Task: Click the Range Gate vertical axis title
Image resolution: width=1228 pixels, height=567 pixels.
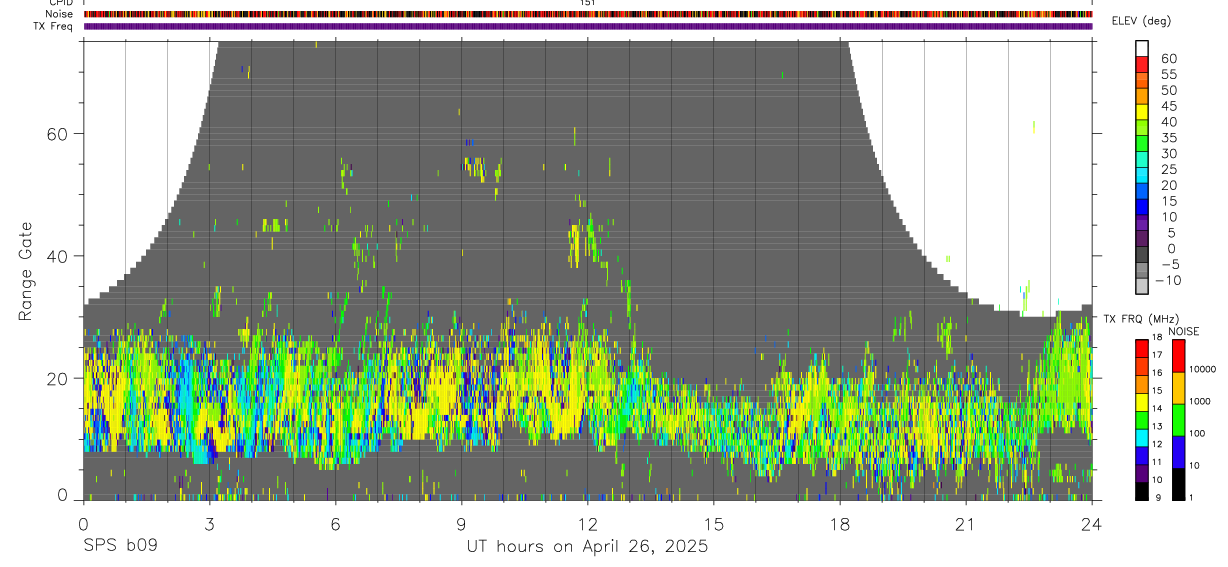Action: click(25, 271)
